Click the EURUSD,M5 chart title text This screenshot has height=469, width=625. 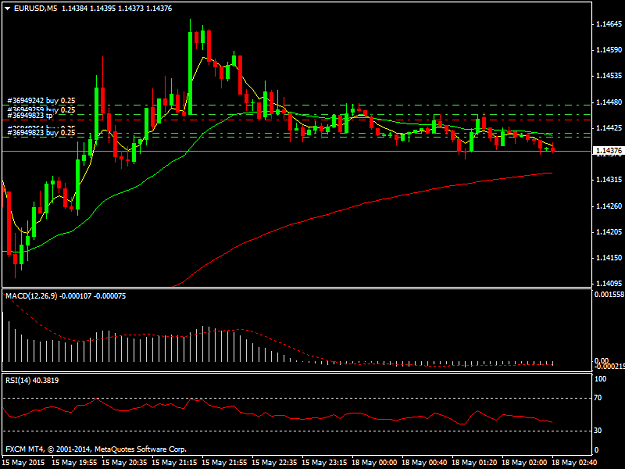(35, 8)
